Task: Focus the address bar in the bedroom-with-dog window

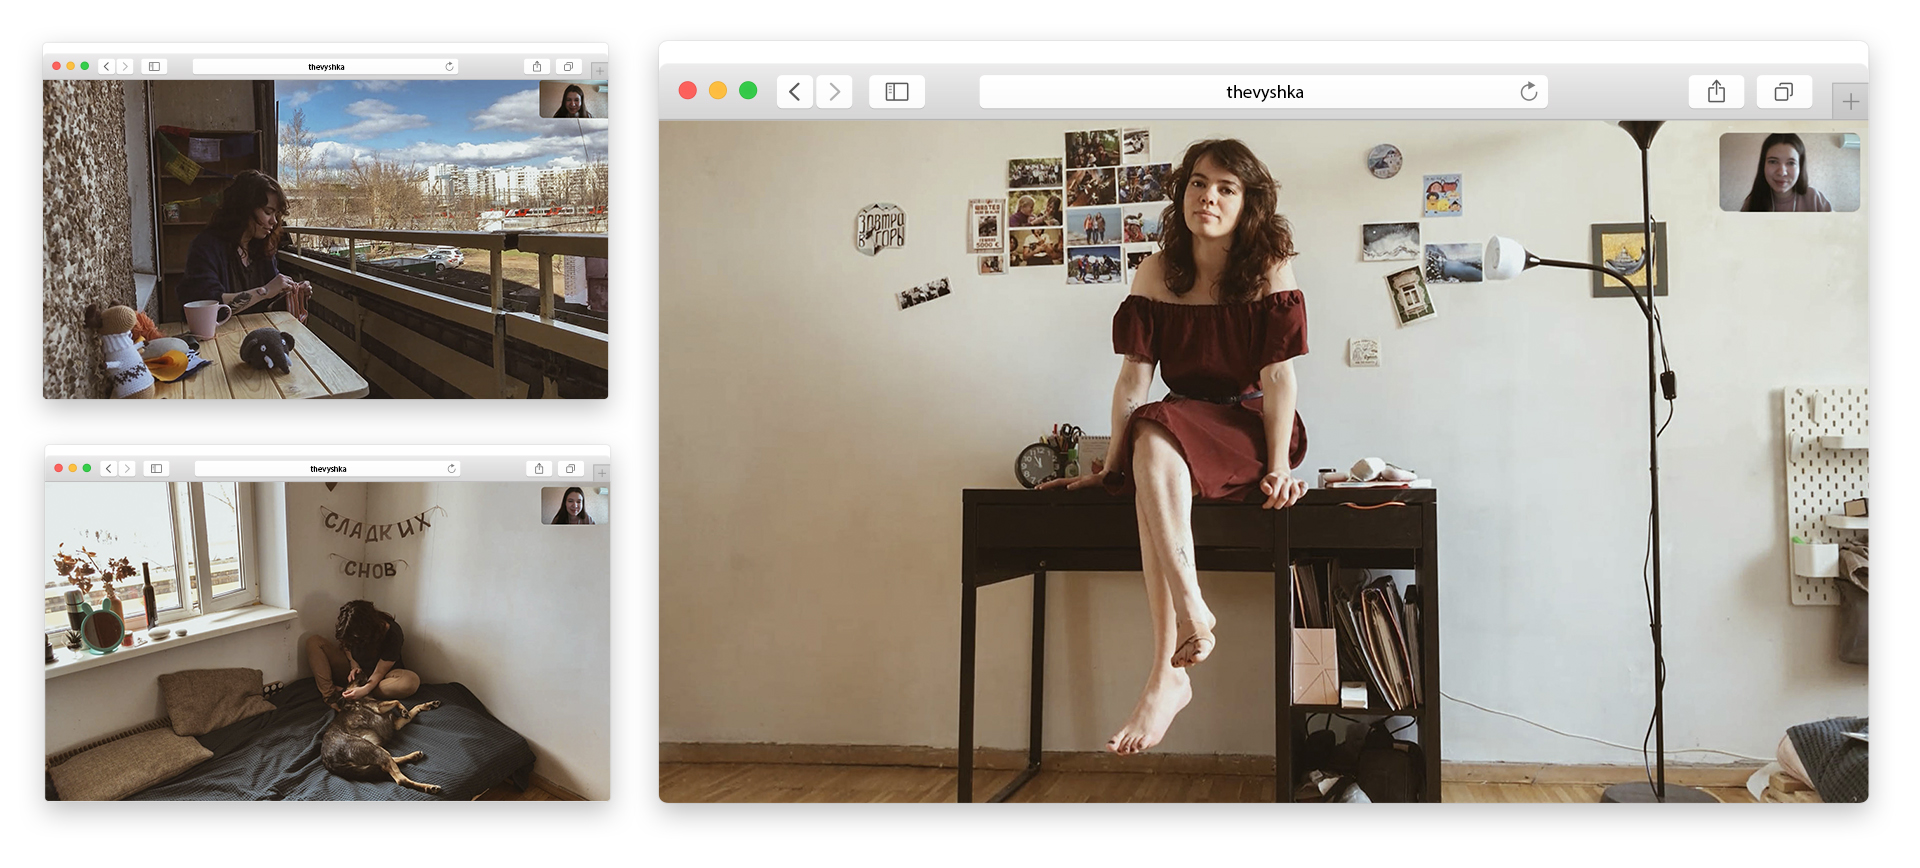Action: (x=328, y=469)
